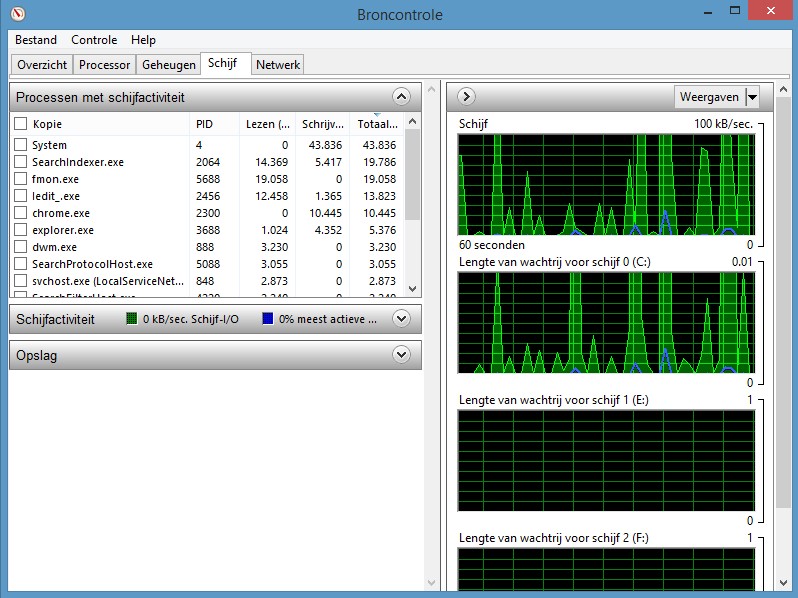Close the Broncontrole window
The image size is (798, 598).
(x=771, y=11)
